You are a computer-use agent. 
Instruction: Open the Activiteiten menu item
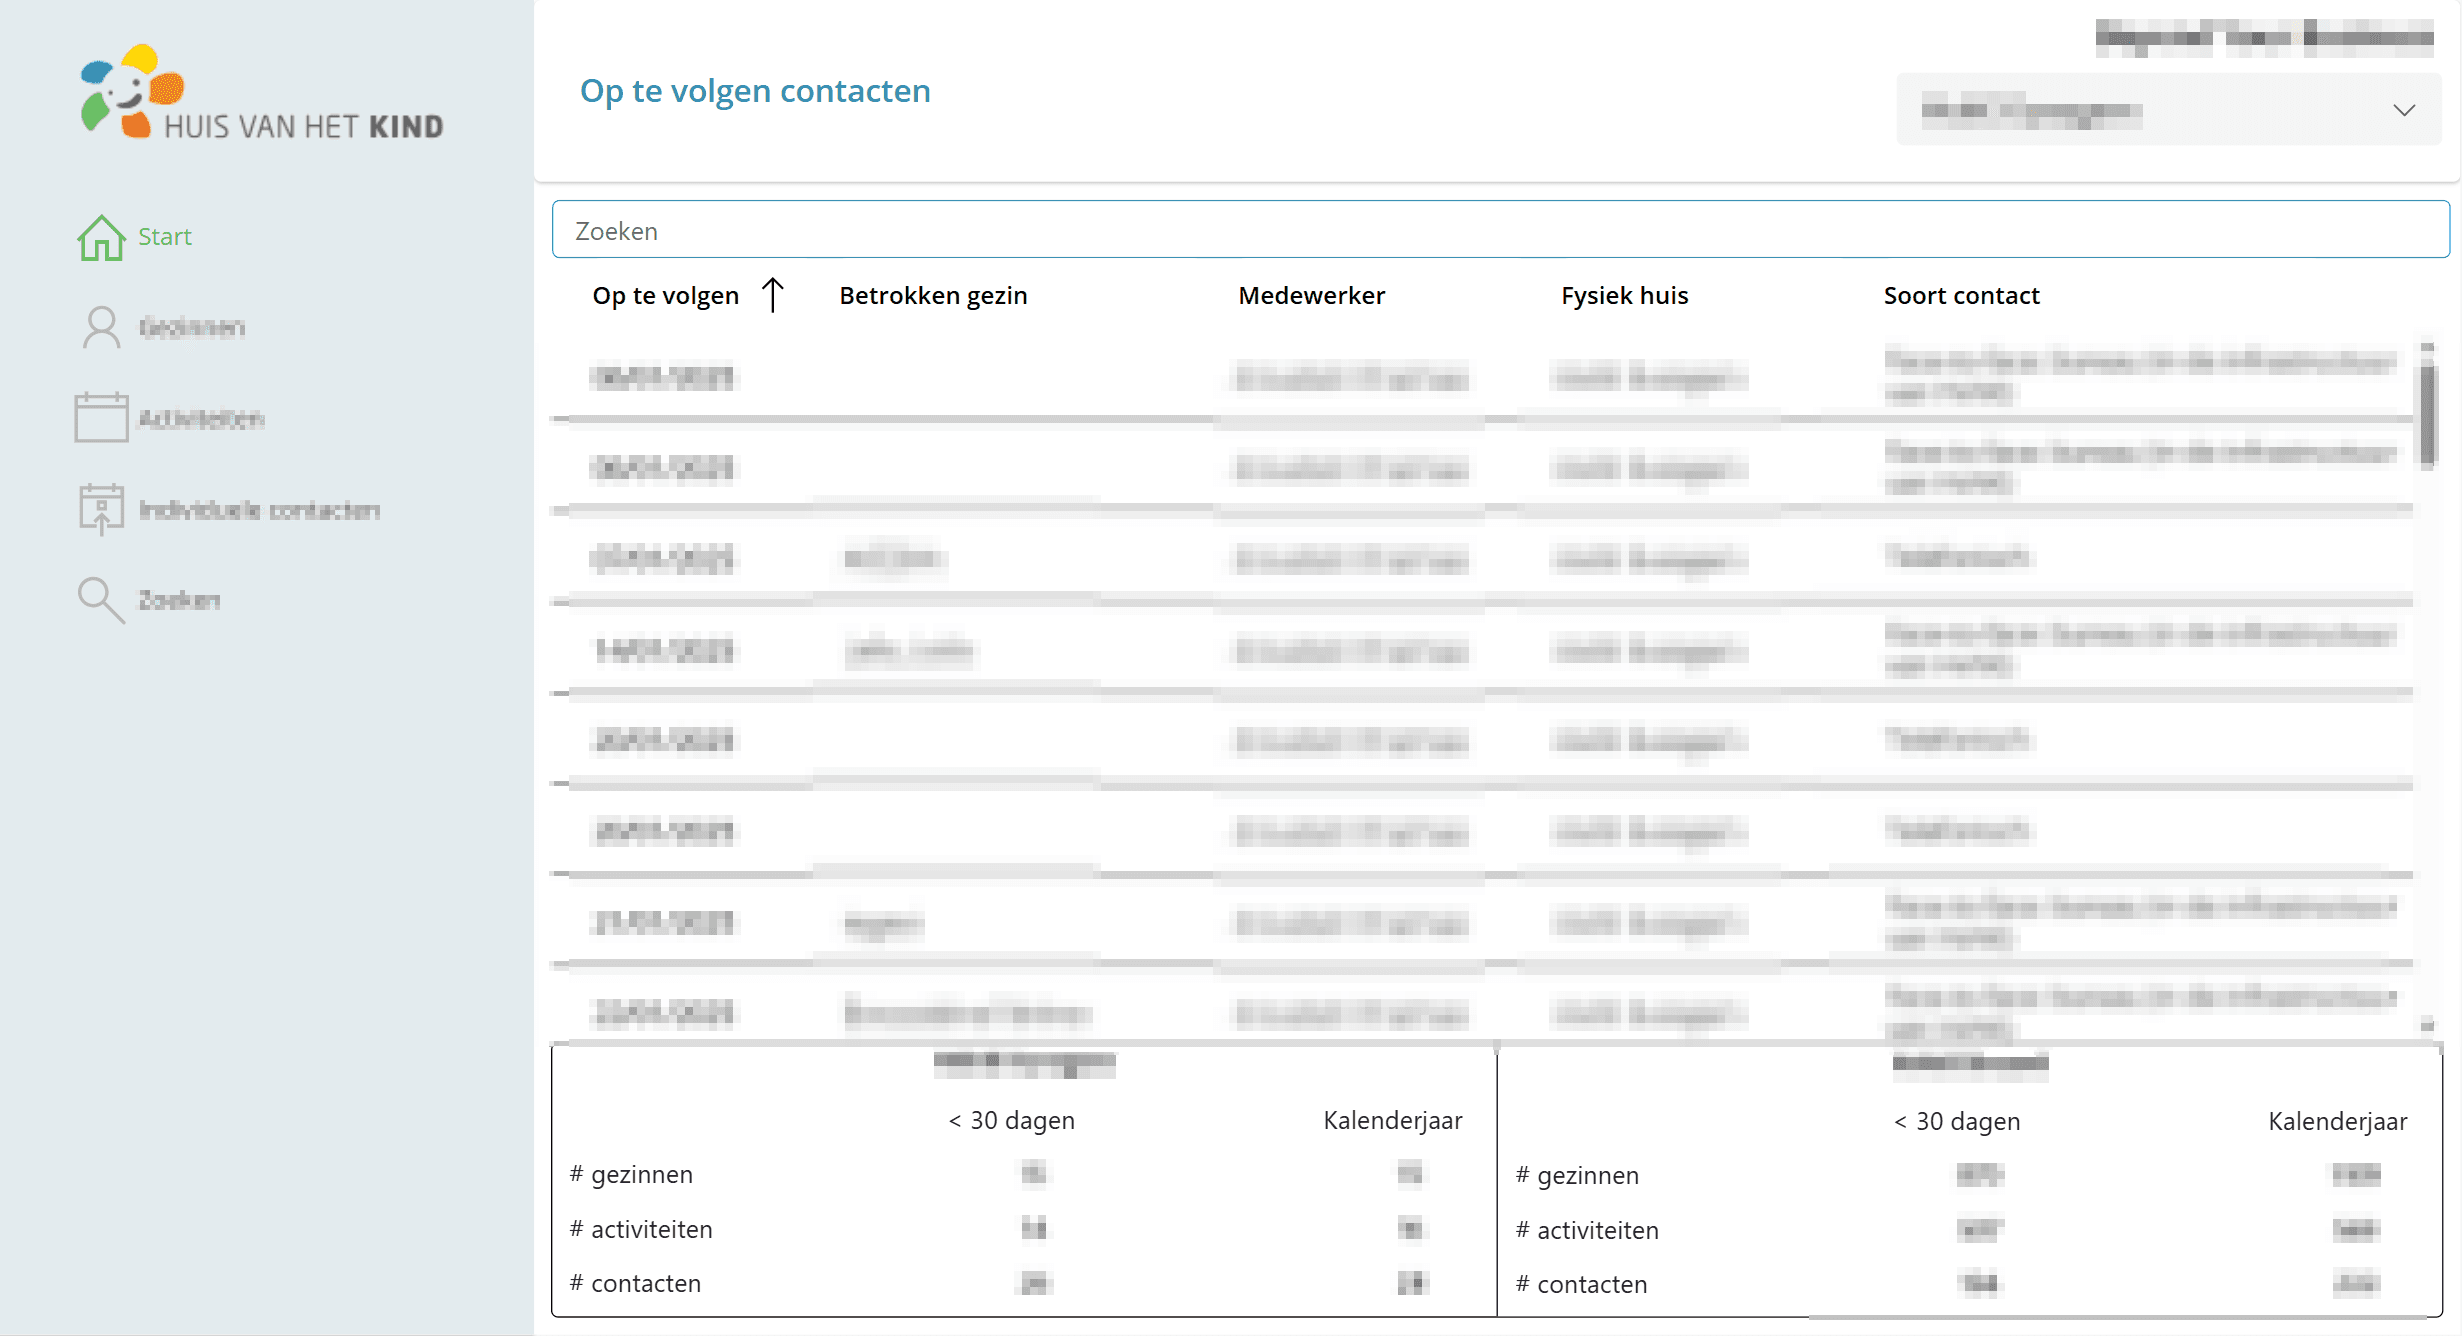pos(201,418)
